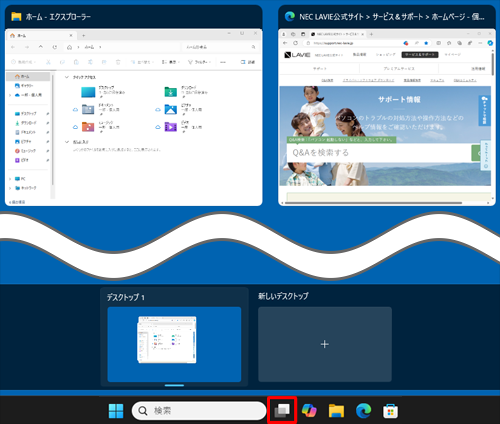
Task: Create a new desktop with plus tile
Action: (325, 344)
